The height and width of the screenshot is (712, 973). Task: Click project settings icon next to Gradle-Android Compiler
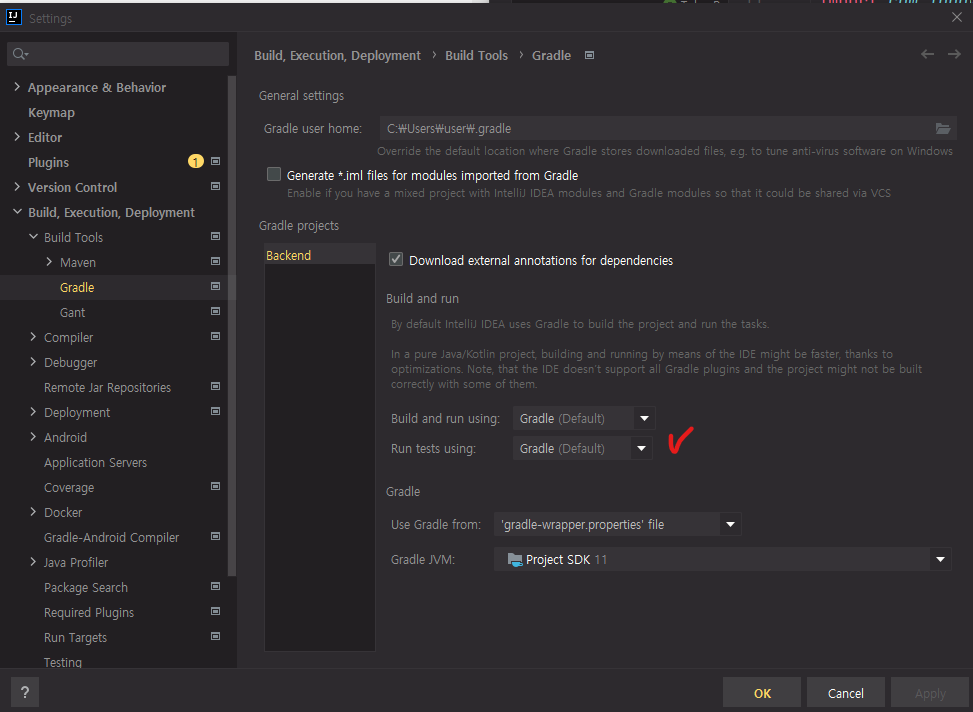click(x=215, y=536)
